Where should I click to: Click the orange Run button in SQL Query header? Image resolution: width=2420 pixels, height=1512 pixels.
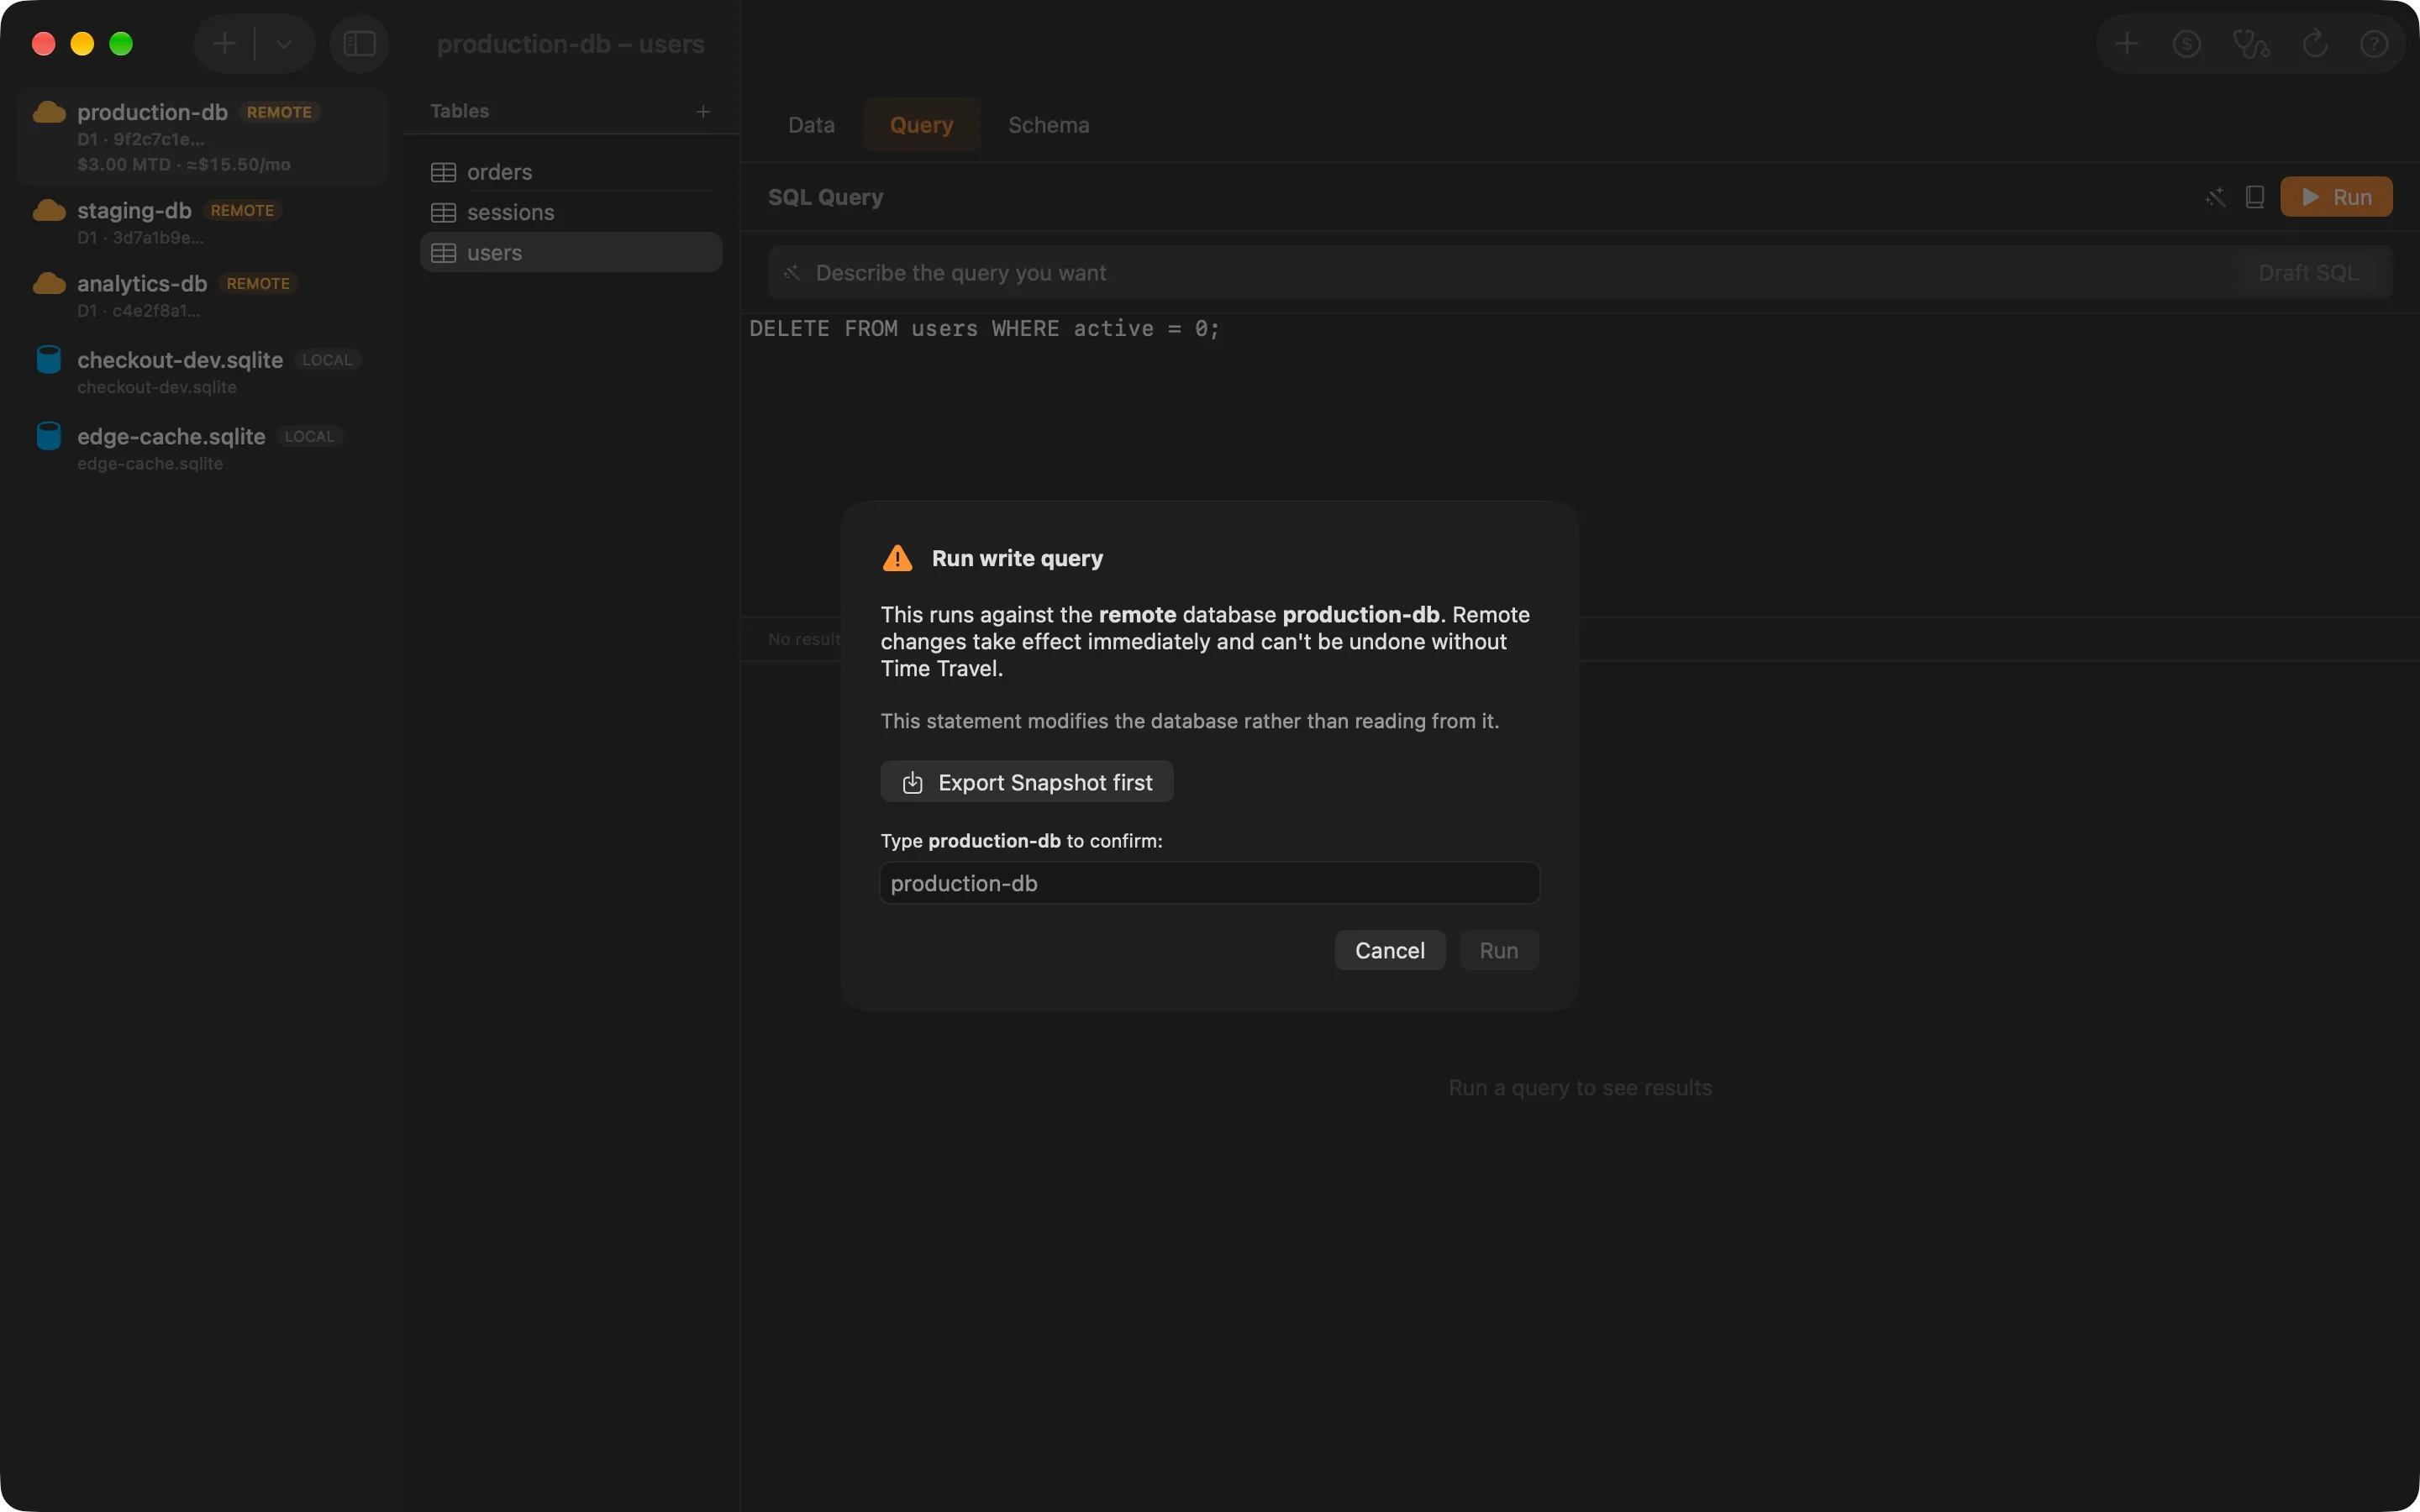[x=2336, y=197]
